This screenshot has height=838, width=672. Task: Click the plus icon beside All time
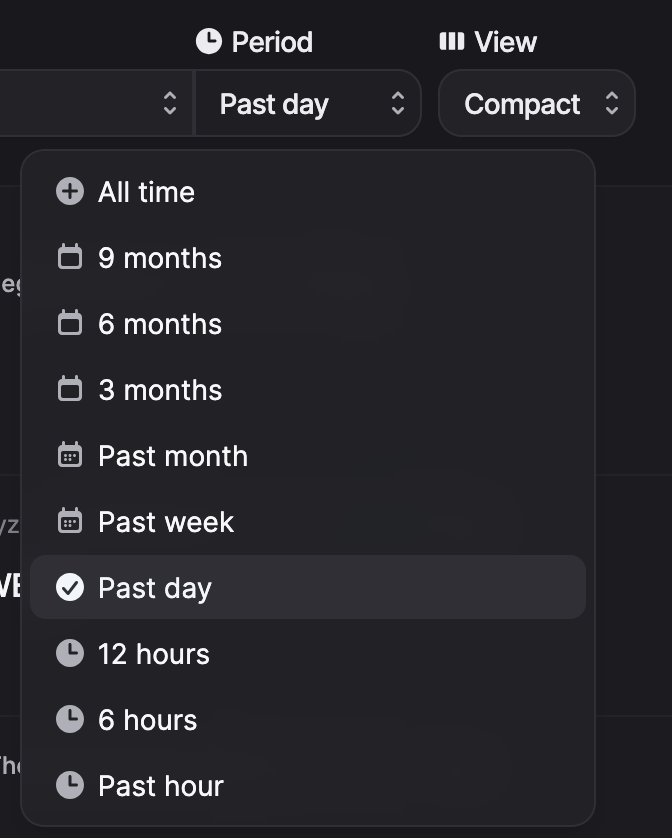tap(69, 192)
